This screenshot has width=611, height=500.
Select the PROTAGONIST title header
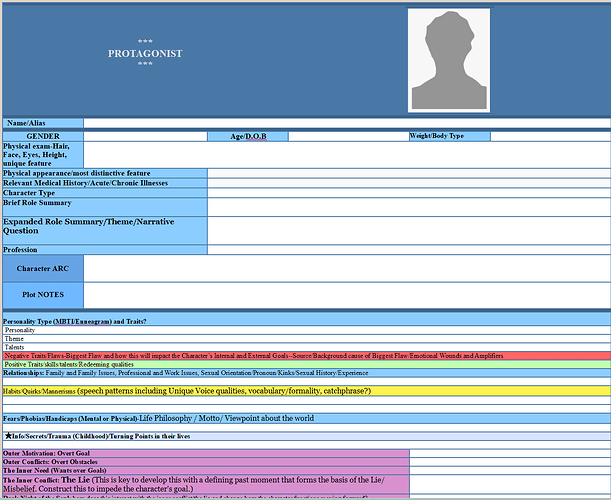point(145,53)
